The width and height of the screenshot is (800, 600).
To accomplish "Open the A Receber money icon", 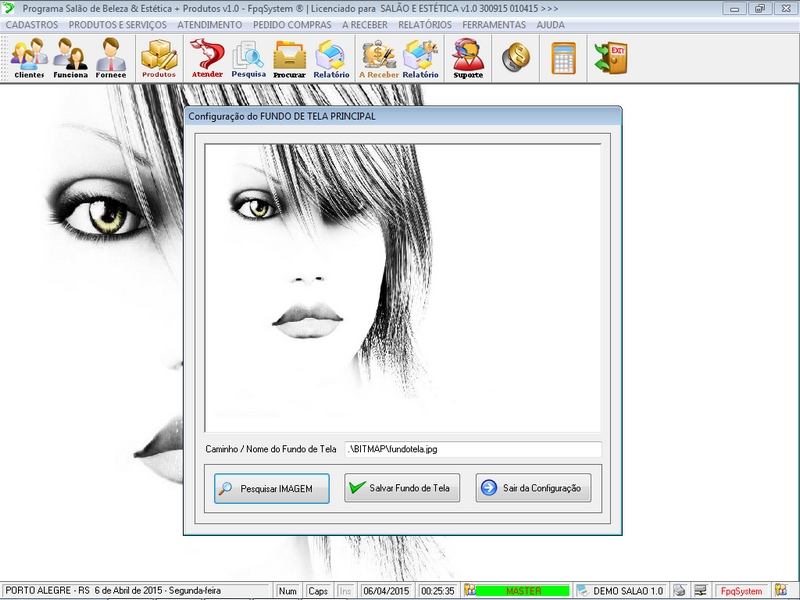I will point(379,58).
